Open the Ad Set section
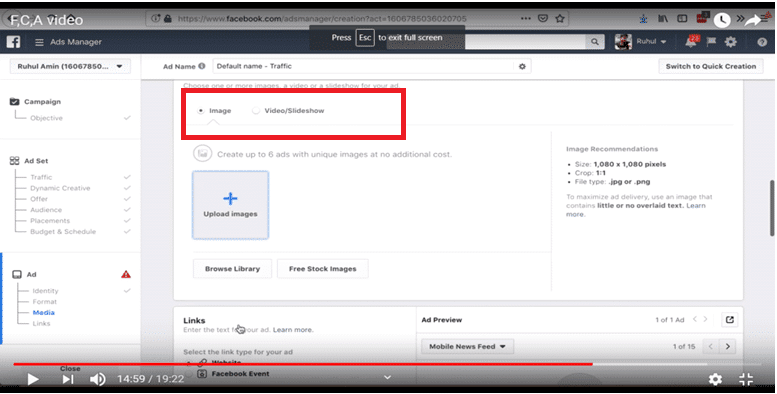 tap(36, 161)
